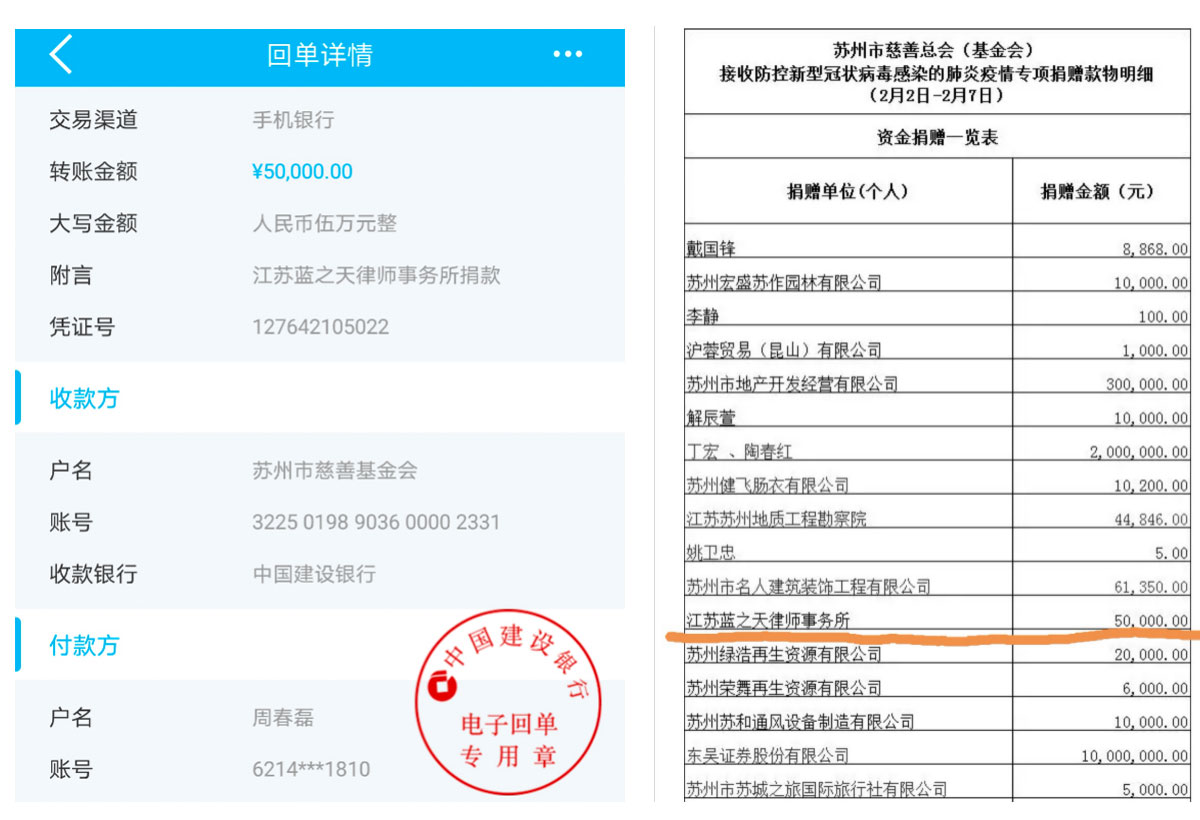
Task: Tap the back arrow in receipt header
Action: [x=61, y=54]
